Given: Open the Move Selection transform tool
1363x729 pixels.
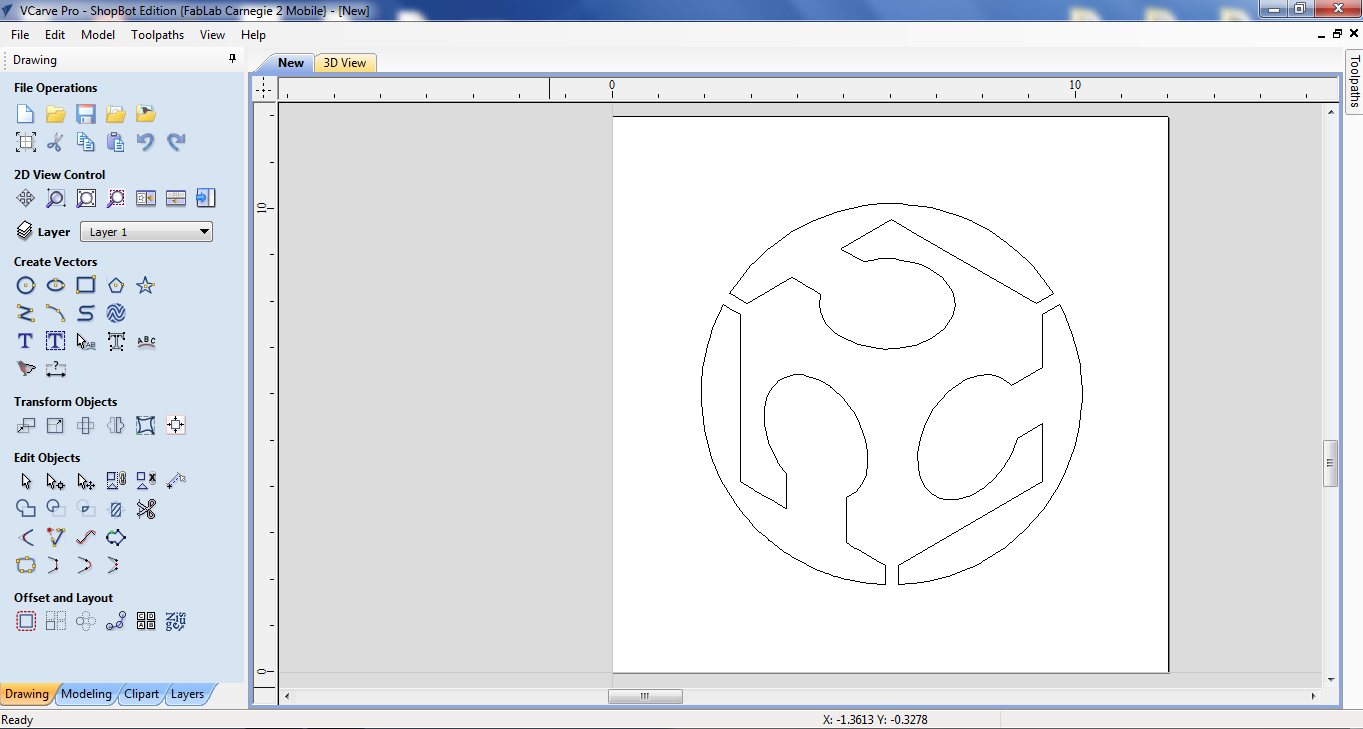Looking at the screenshot, I should click(x=26, y=426).
